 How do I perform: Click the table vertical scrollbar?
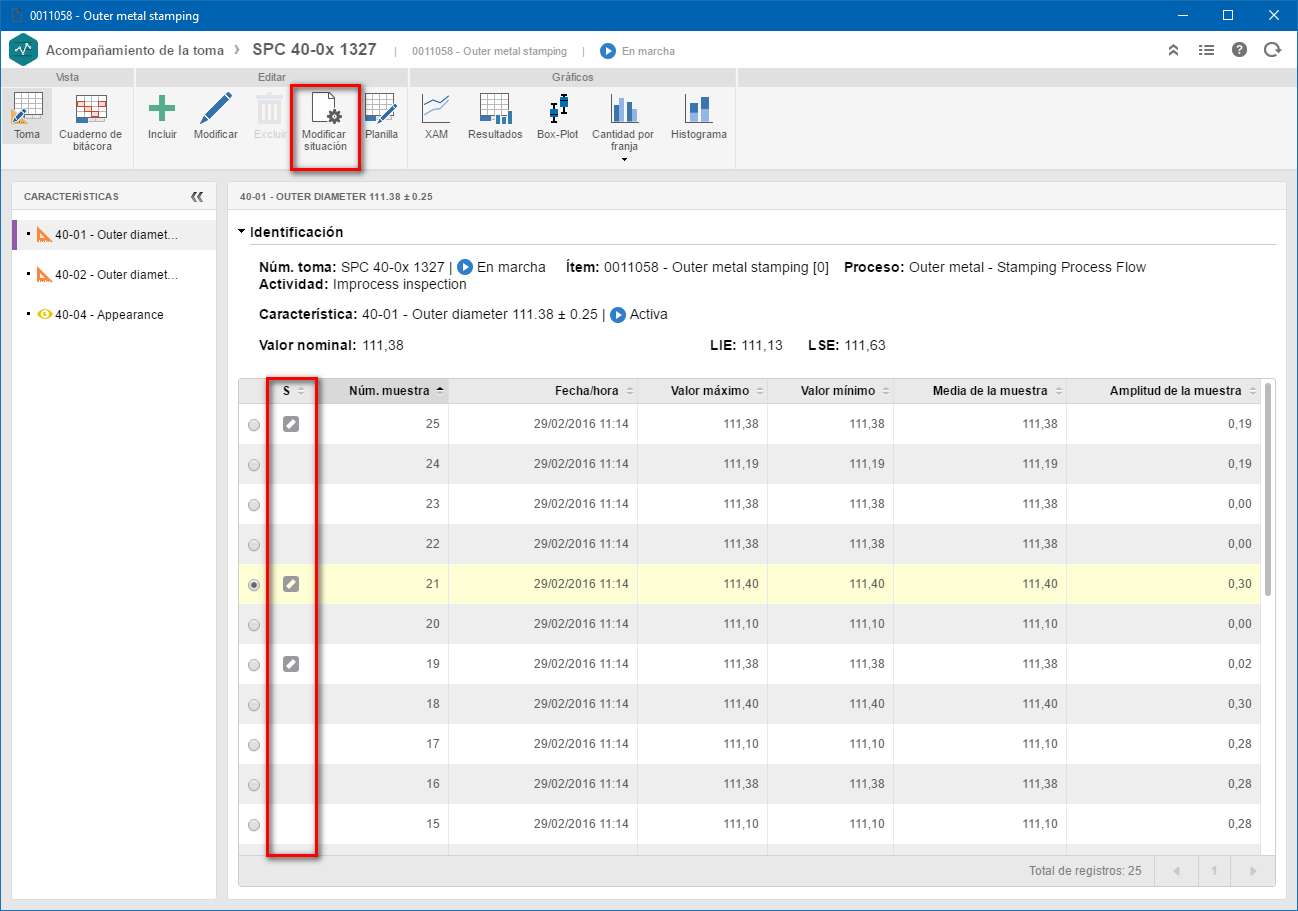[x=1269, y=490]
